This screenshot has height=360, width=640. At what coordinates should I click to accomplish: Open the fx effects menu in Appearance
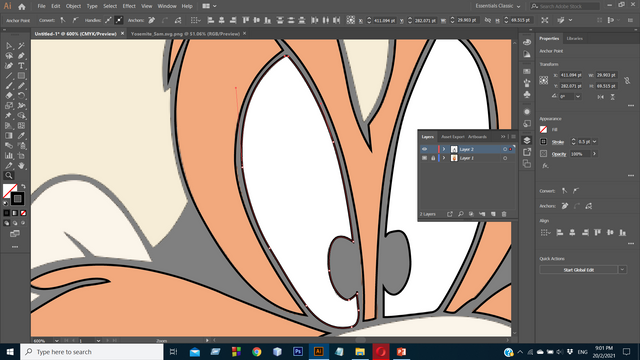tap(545, 166)
